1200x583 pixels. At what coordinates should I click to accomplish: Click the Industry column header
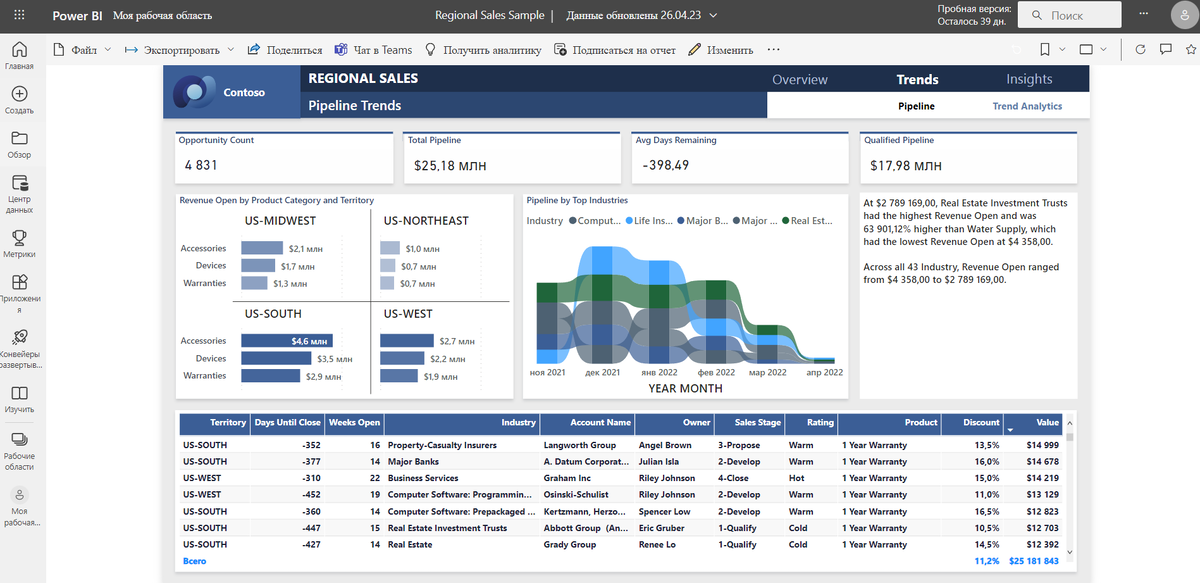tap(462, 423)
